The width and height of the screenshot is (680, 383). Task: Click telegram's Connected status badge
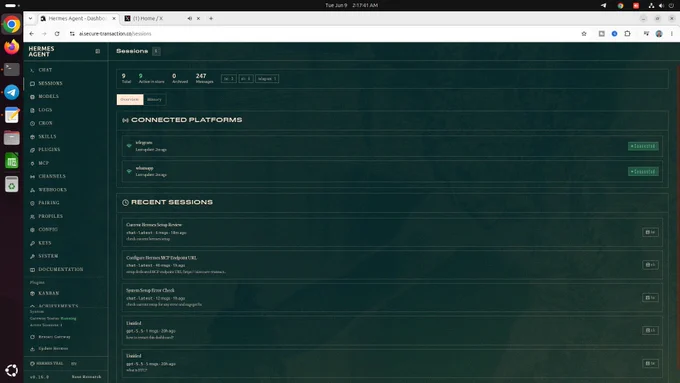pos(643,146)
